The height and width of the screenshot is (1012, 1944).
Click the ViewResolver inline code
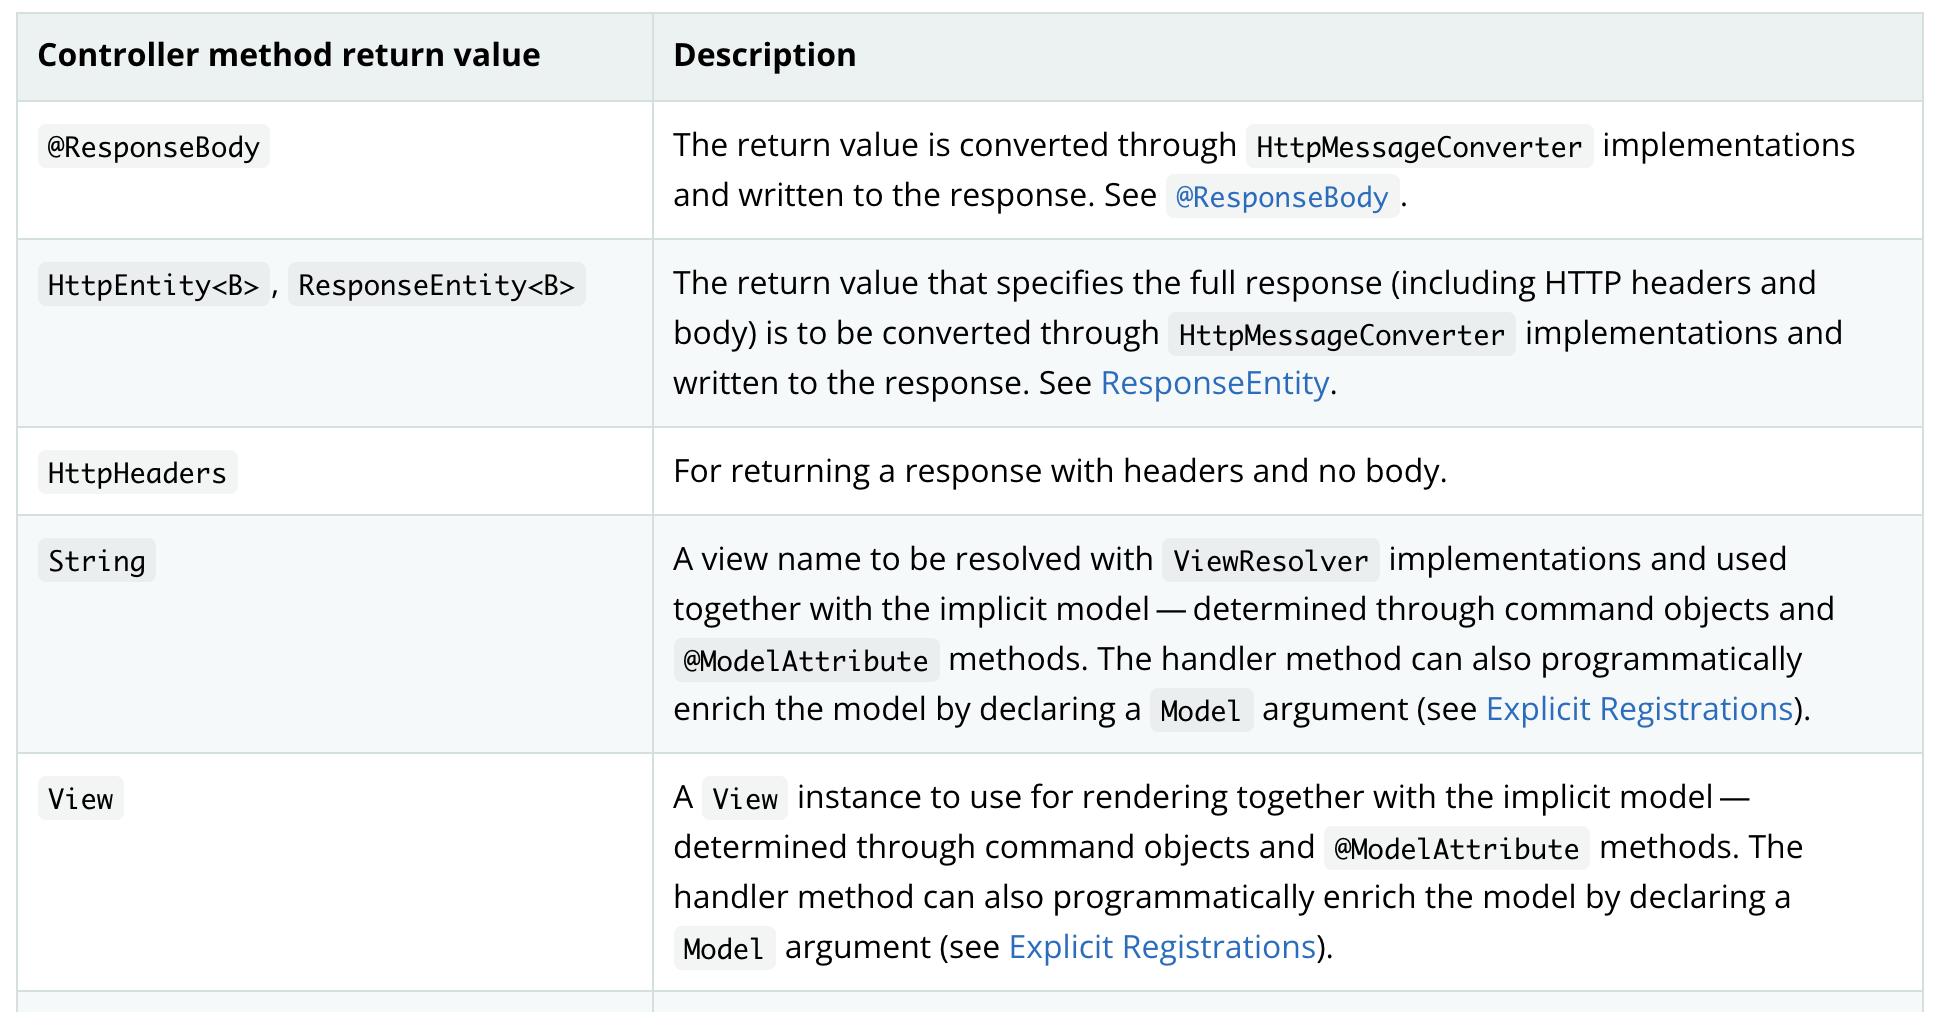1271,561
